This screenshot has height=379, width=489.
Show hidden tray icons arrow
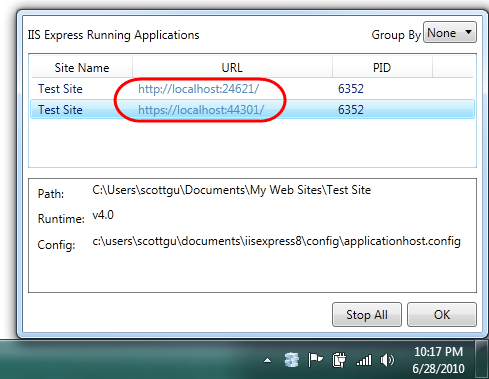(267, 360)
